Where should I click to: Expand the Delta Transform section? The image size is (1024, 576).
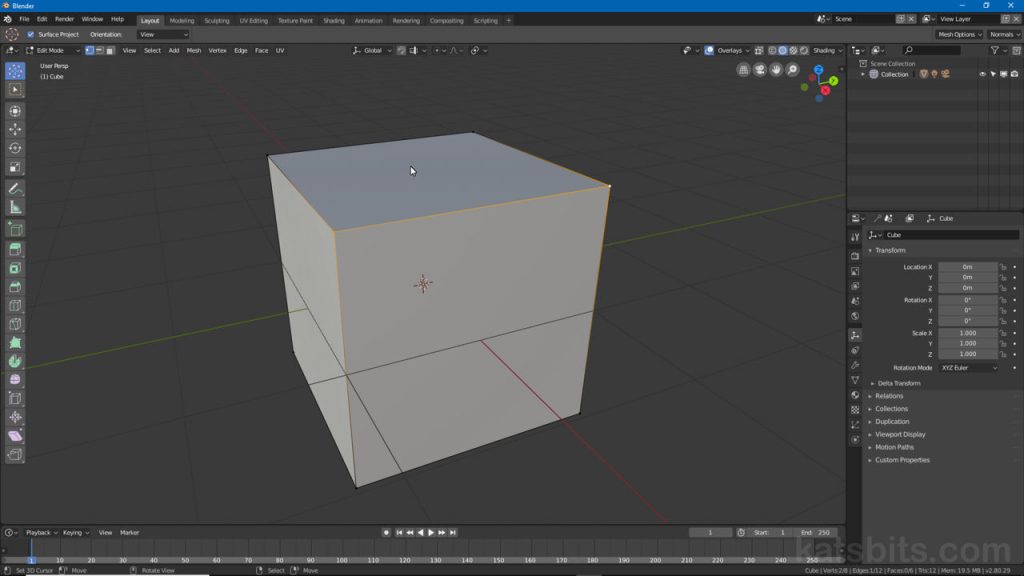(x=898, y=383)
